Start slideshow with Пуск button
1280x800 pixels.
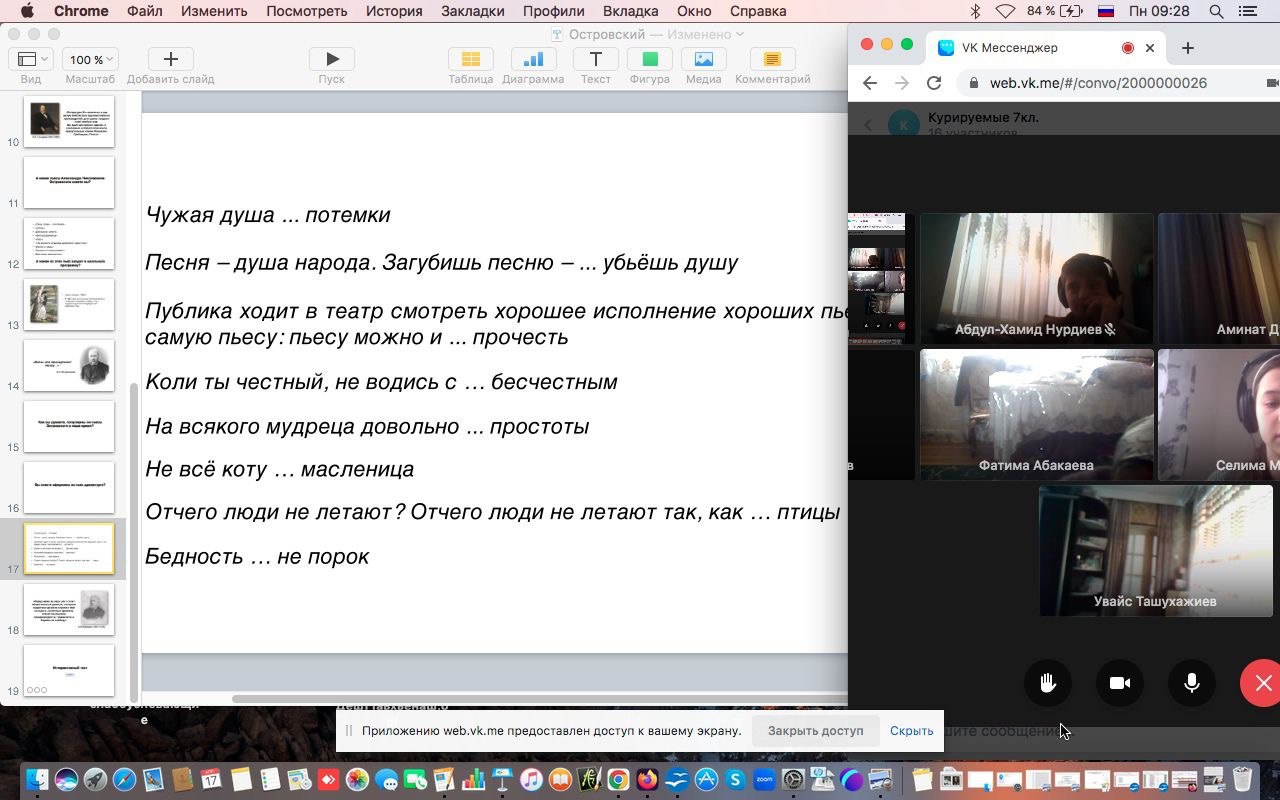click(332, 60)
